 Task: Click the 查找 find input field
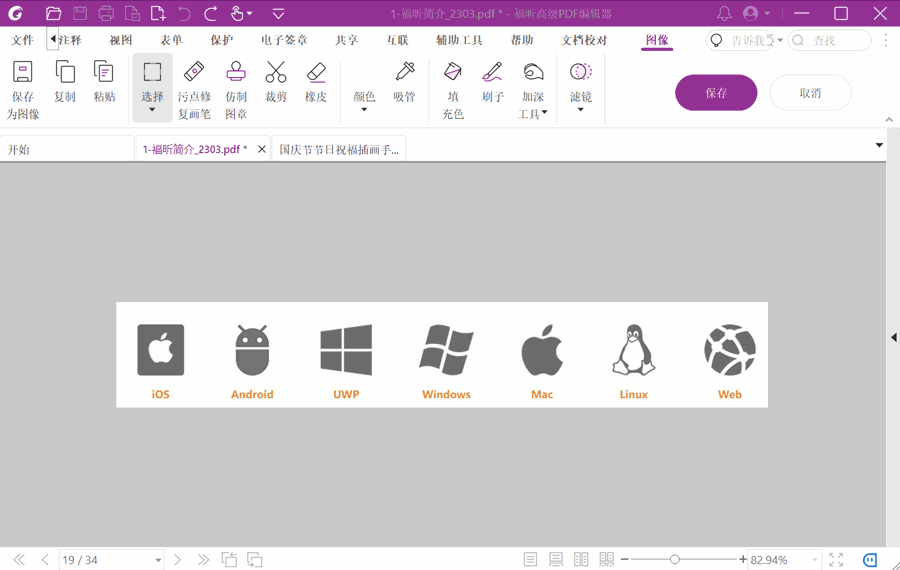click(x=829, y=40)
